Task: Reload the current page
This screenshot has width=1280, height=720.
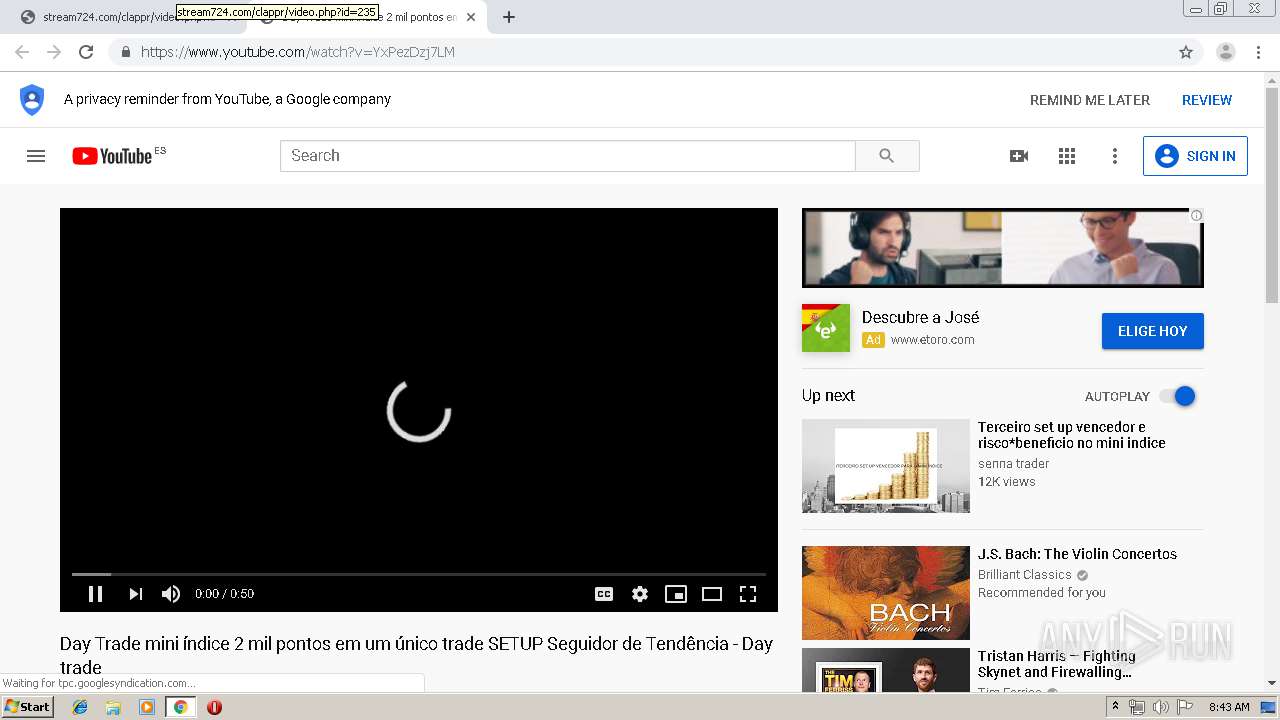Action: tap(86, 52)
